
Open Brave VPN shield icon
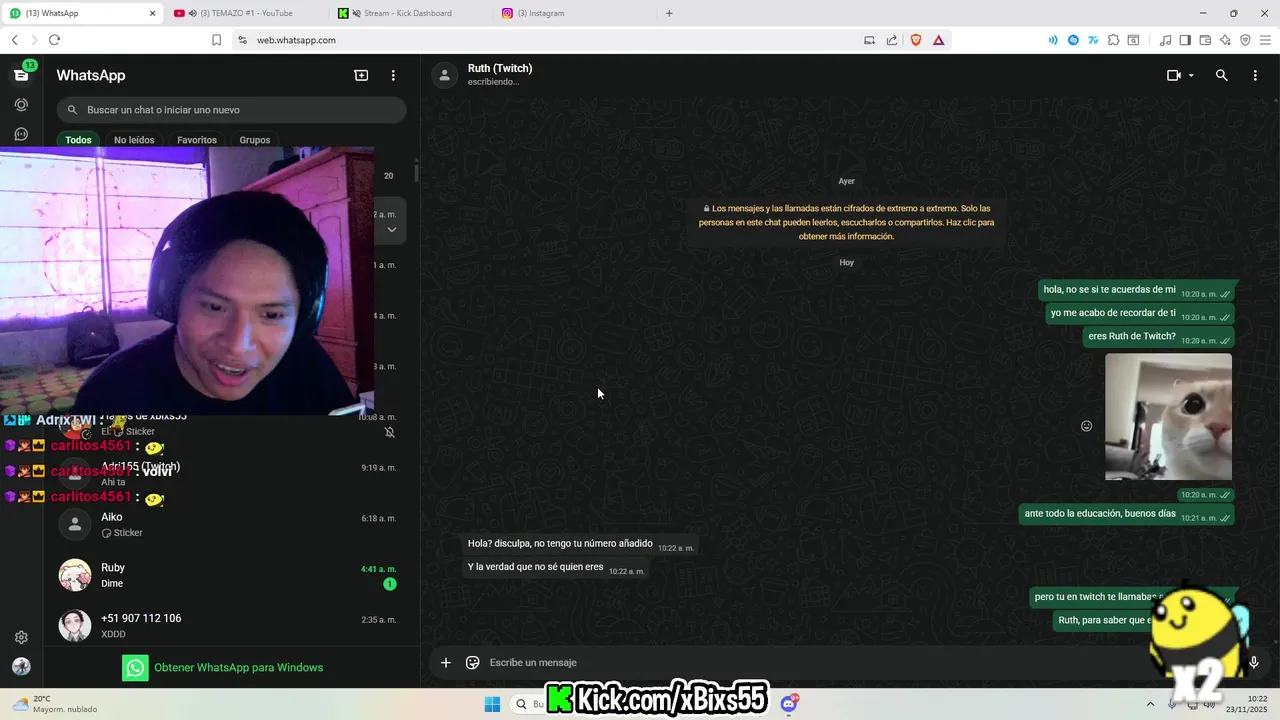1245,40
